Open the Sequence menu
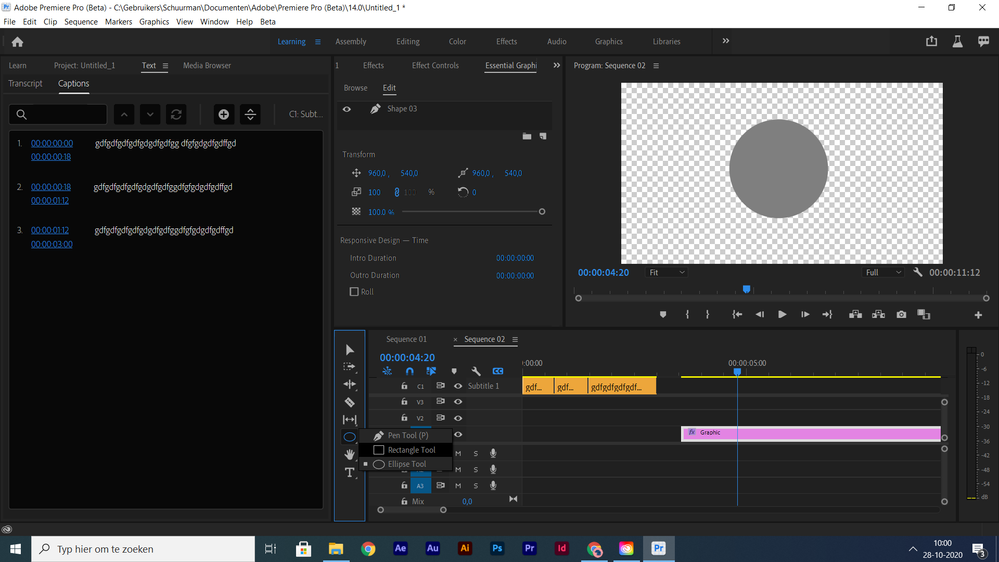The image size is (999, 562). pos(81,22)
